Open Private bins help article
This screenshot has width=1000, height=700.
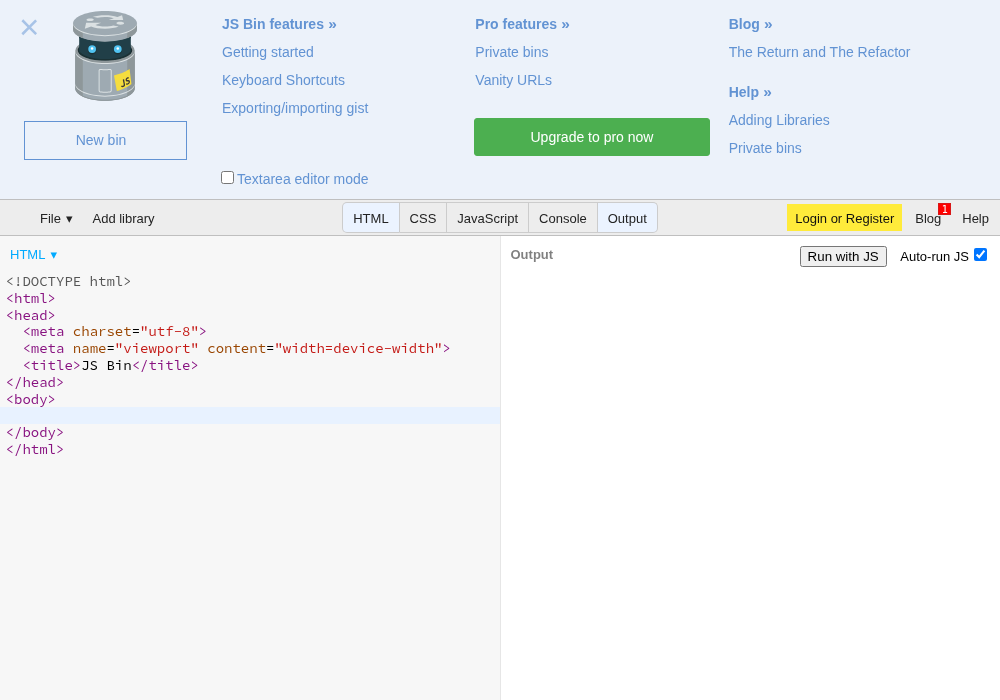(765, 149)
